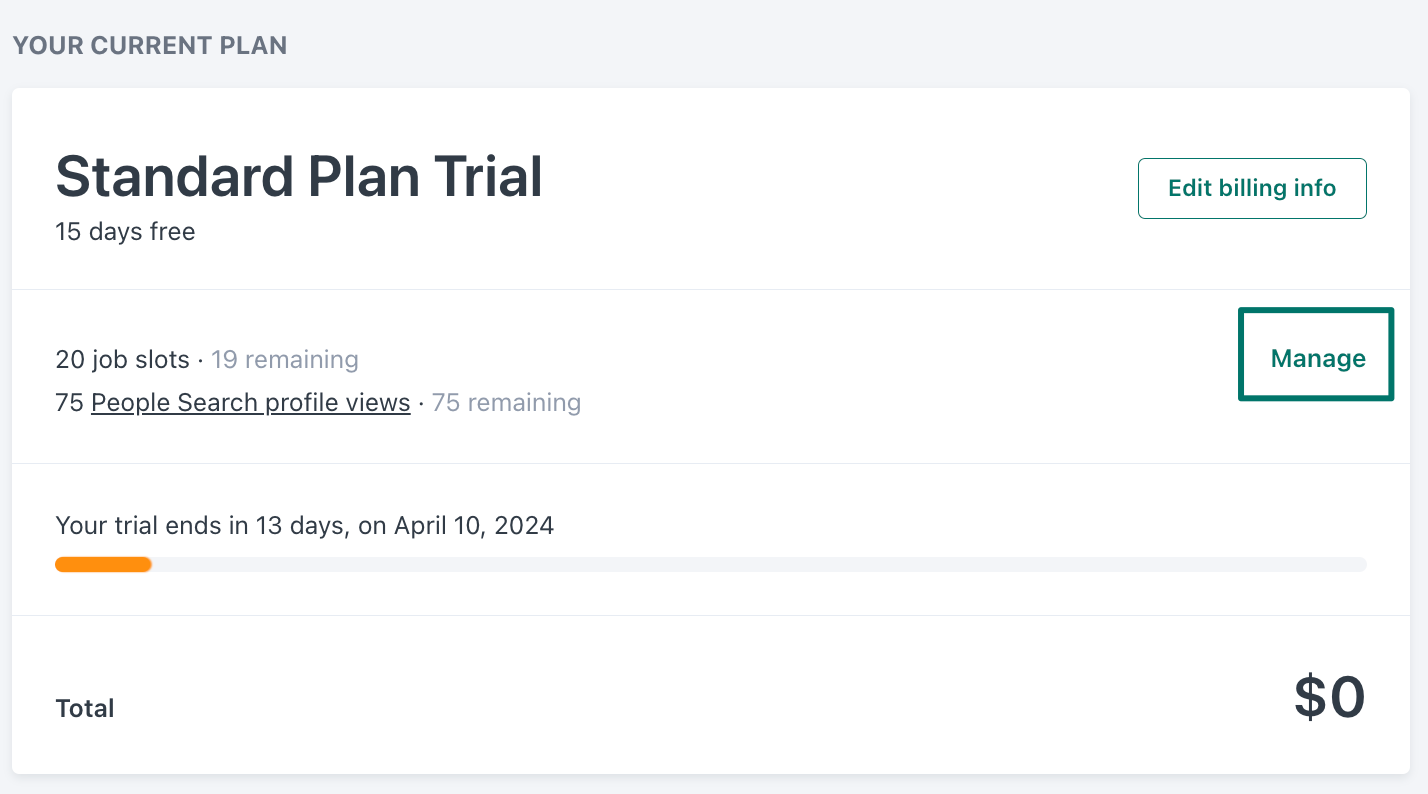This screenshot has height=794, width=1428.
Task: Click the 15 days free subtitle
Action: coord(125,231)
